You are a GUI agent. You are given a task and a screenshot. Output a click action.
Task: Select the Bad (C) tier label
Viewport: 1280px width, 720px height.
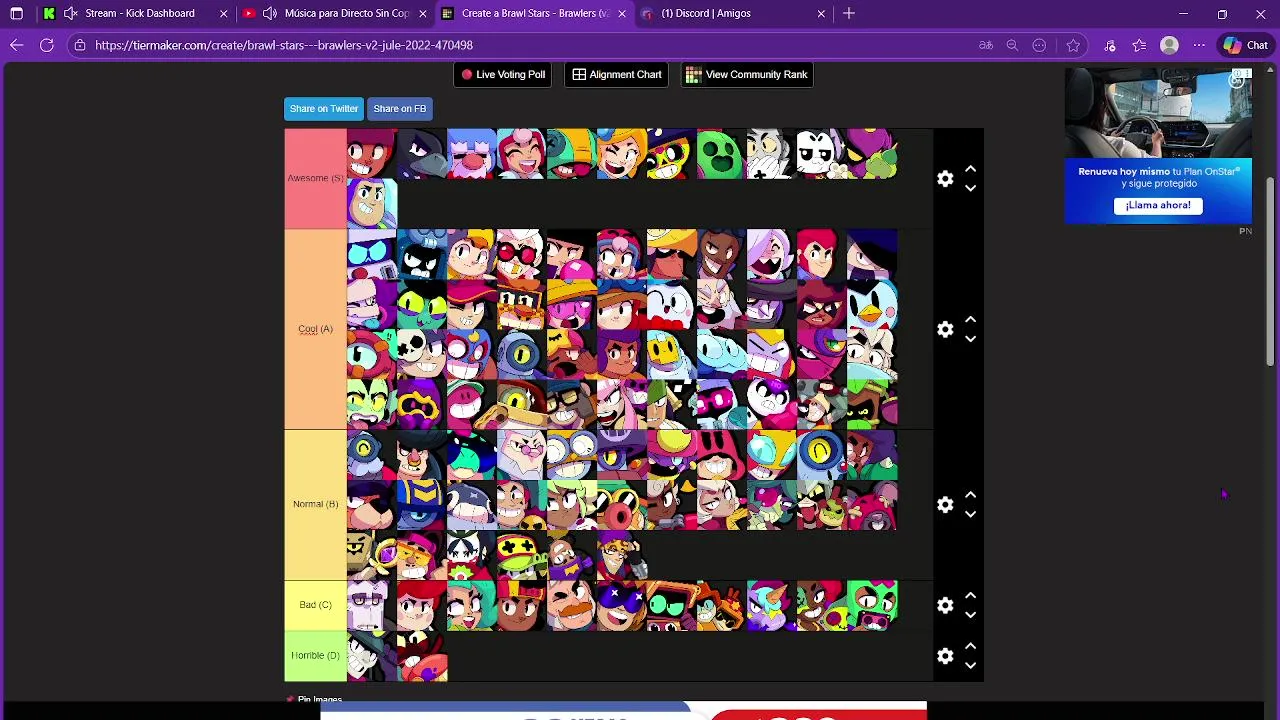tap(315, 605)
